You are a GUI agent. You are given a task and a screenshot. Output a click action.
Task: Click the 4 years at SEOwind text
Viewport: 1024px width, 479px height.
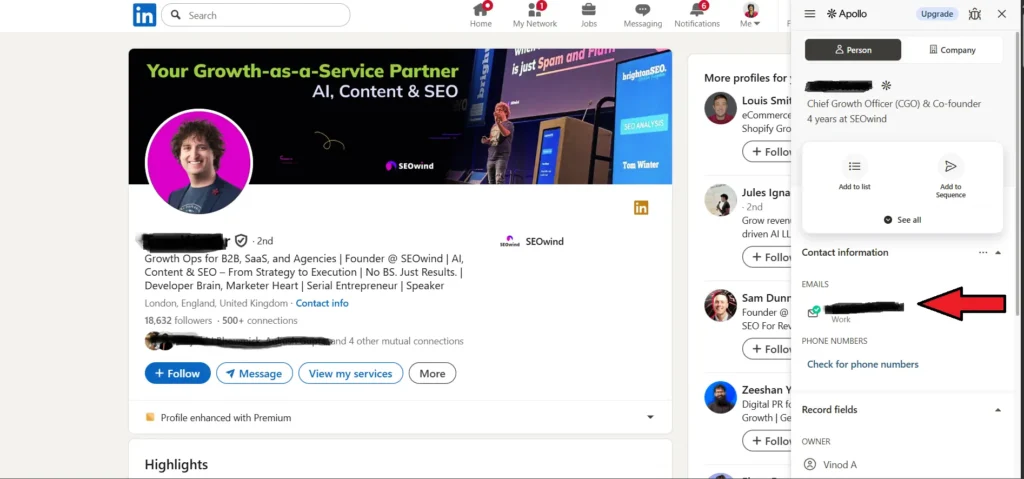(846, 119)
